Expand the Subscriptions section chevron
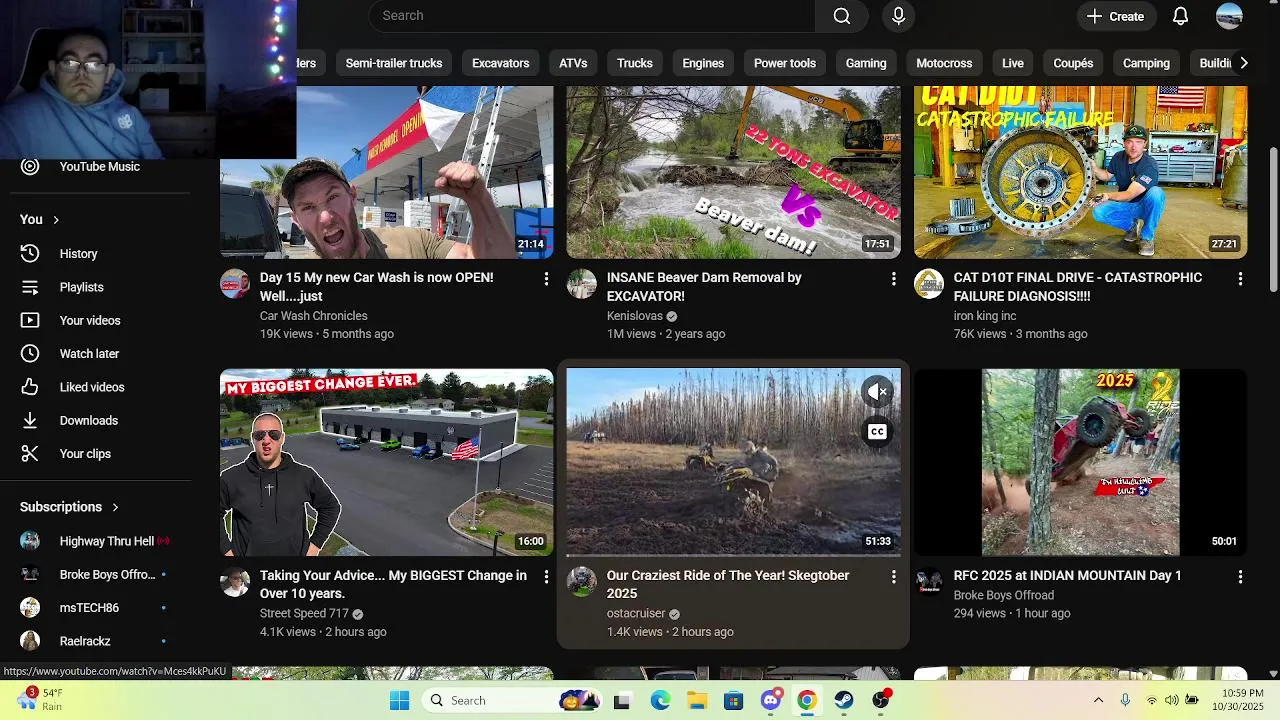The height and width of the screenshot is (720, 1280). tap(115, 507)
